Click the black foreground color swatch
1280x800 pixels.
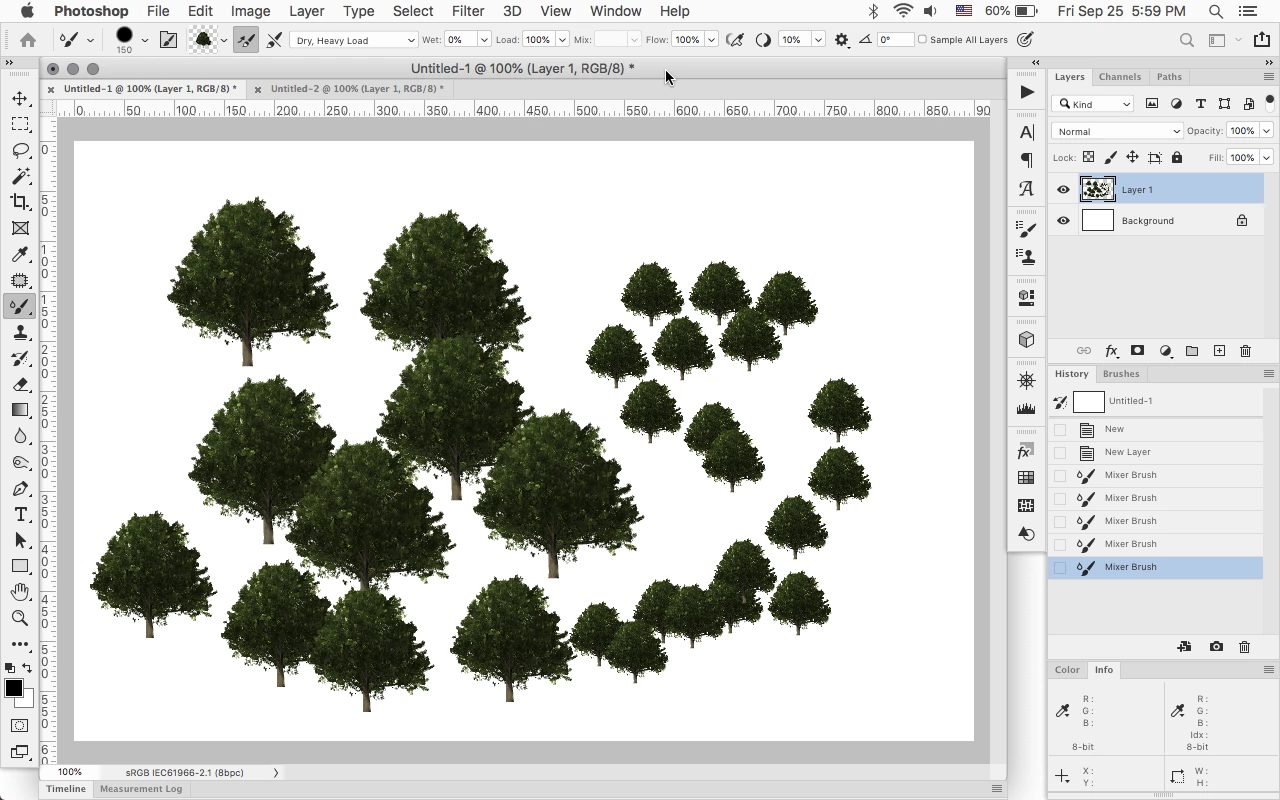pos(13,688)
